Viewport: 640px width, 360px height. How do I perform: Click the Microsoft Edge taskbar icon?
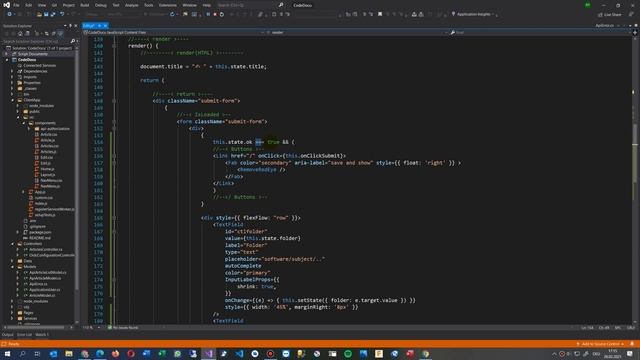100,353
